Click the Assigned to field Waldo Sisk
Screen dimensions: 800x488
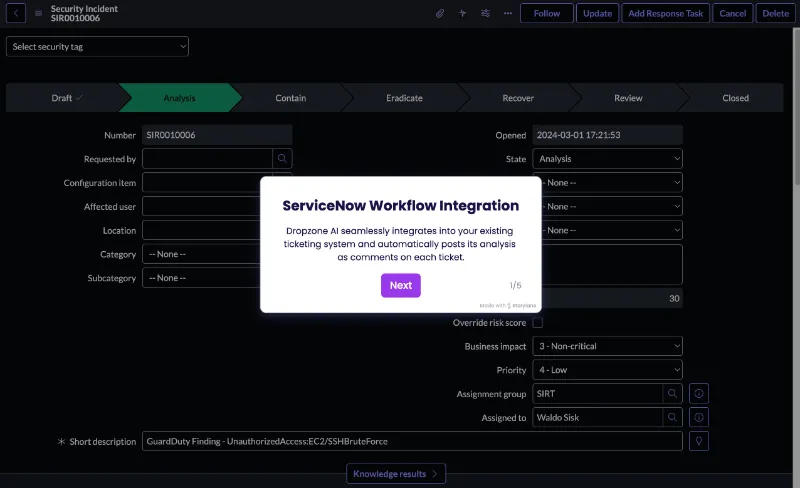pyautogui.click(x=597, y=418)
